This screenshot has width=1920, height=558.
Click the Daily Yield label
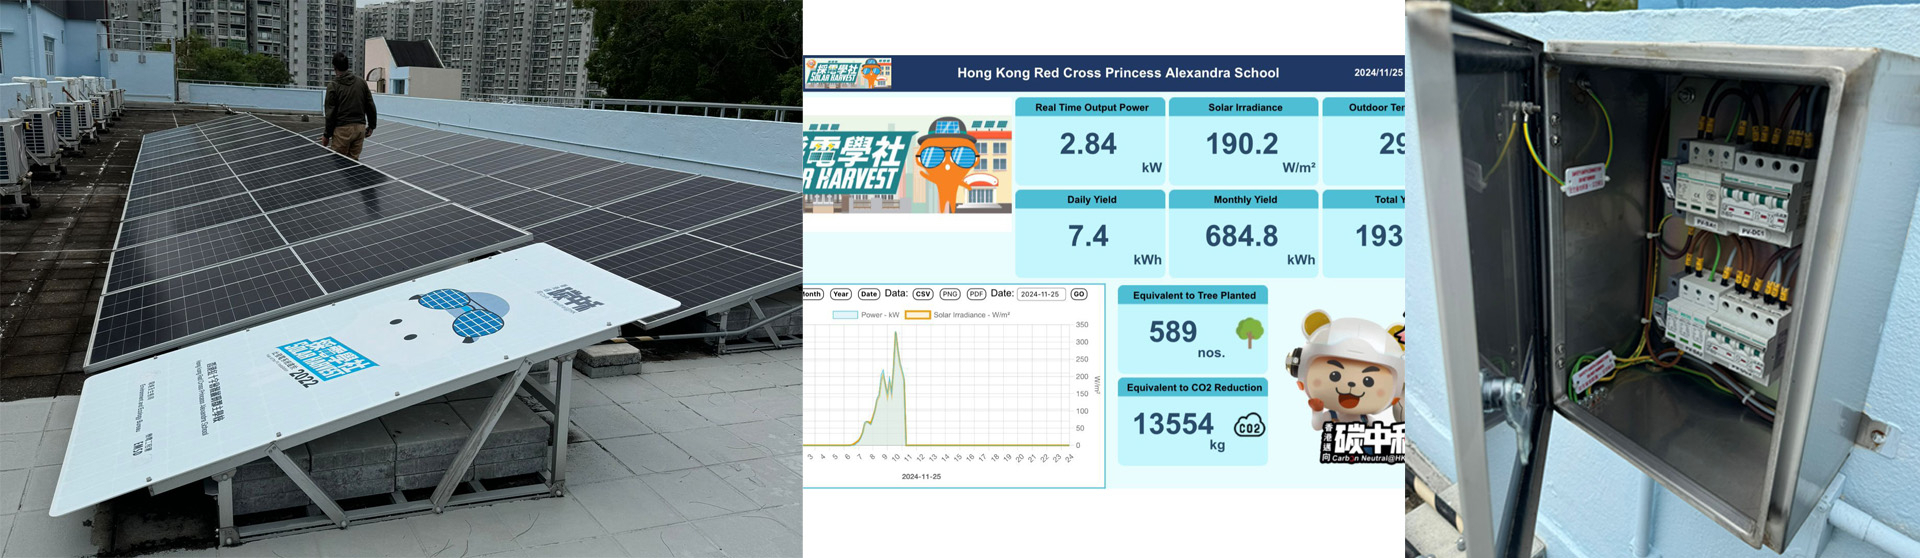pyautogui.click(x=1091, y=199)
